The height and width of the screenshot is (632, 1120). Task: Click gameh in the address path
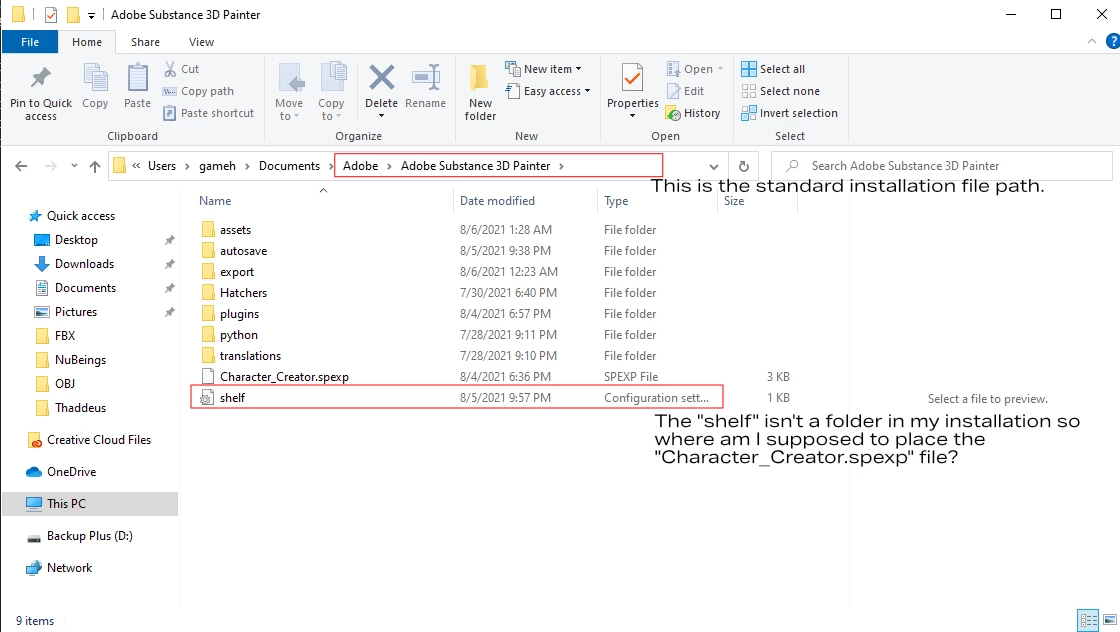coord(217,166)
